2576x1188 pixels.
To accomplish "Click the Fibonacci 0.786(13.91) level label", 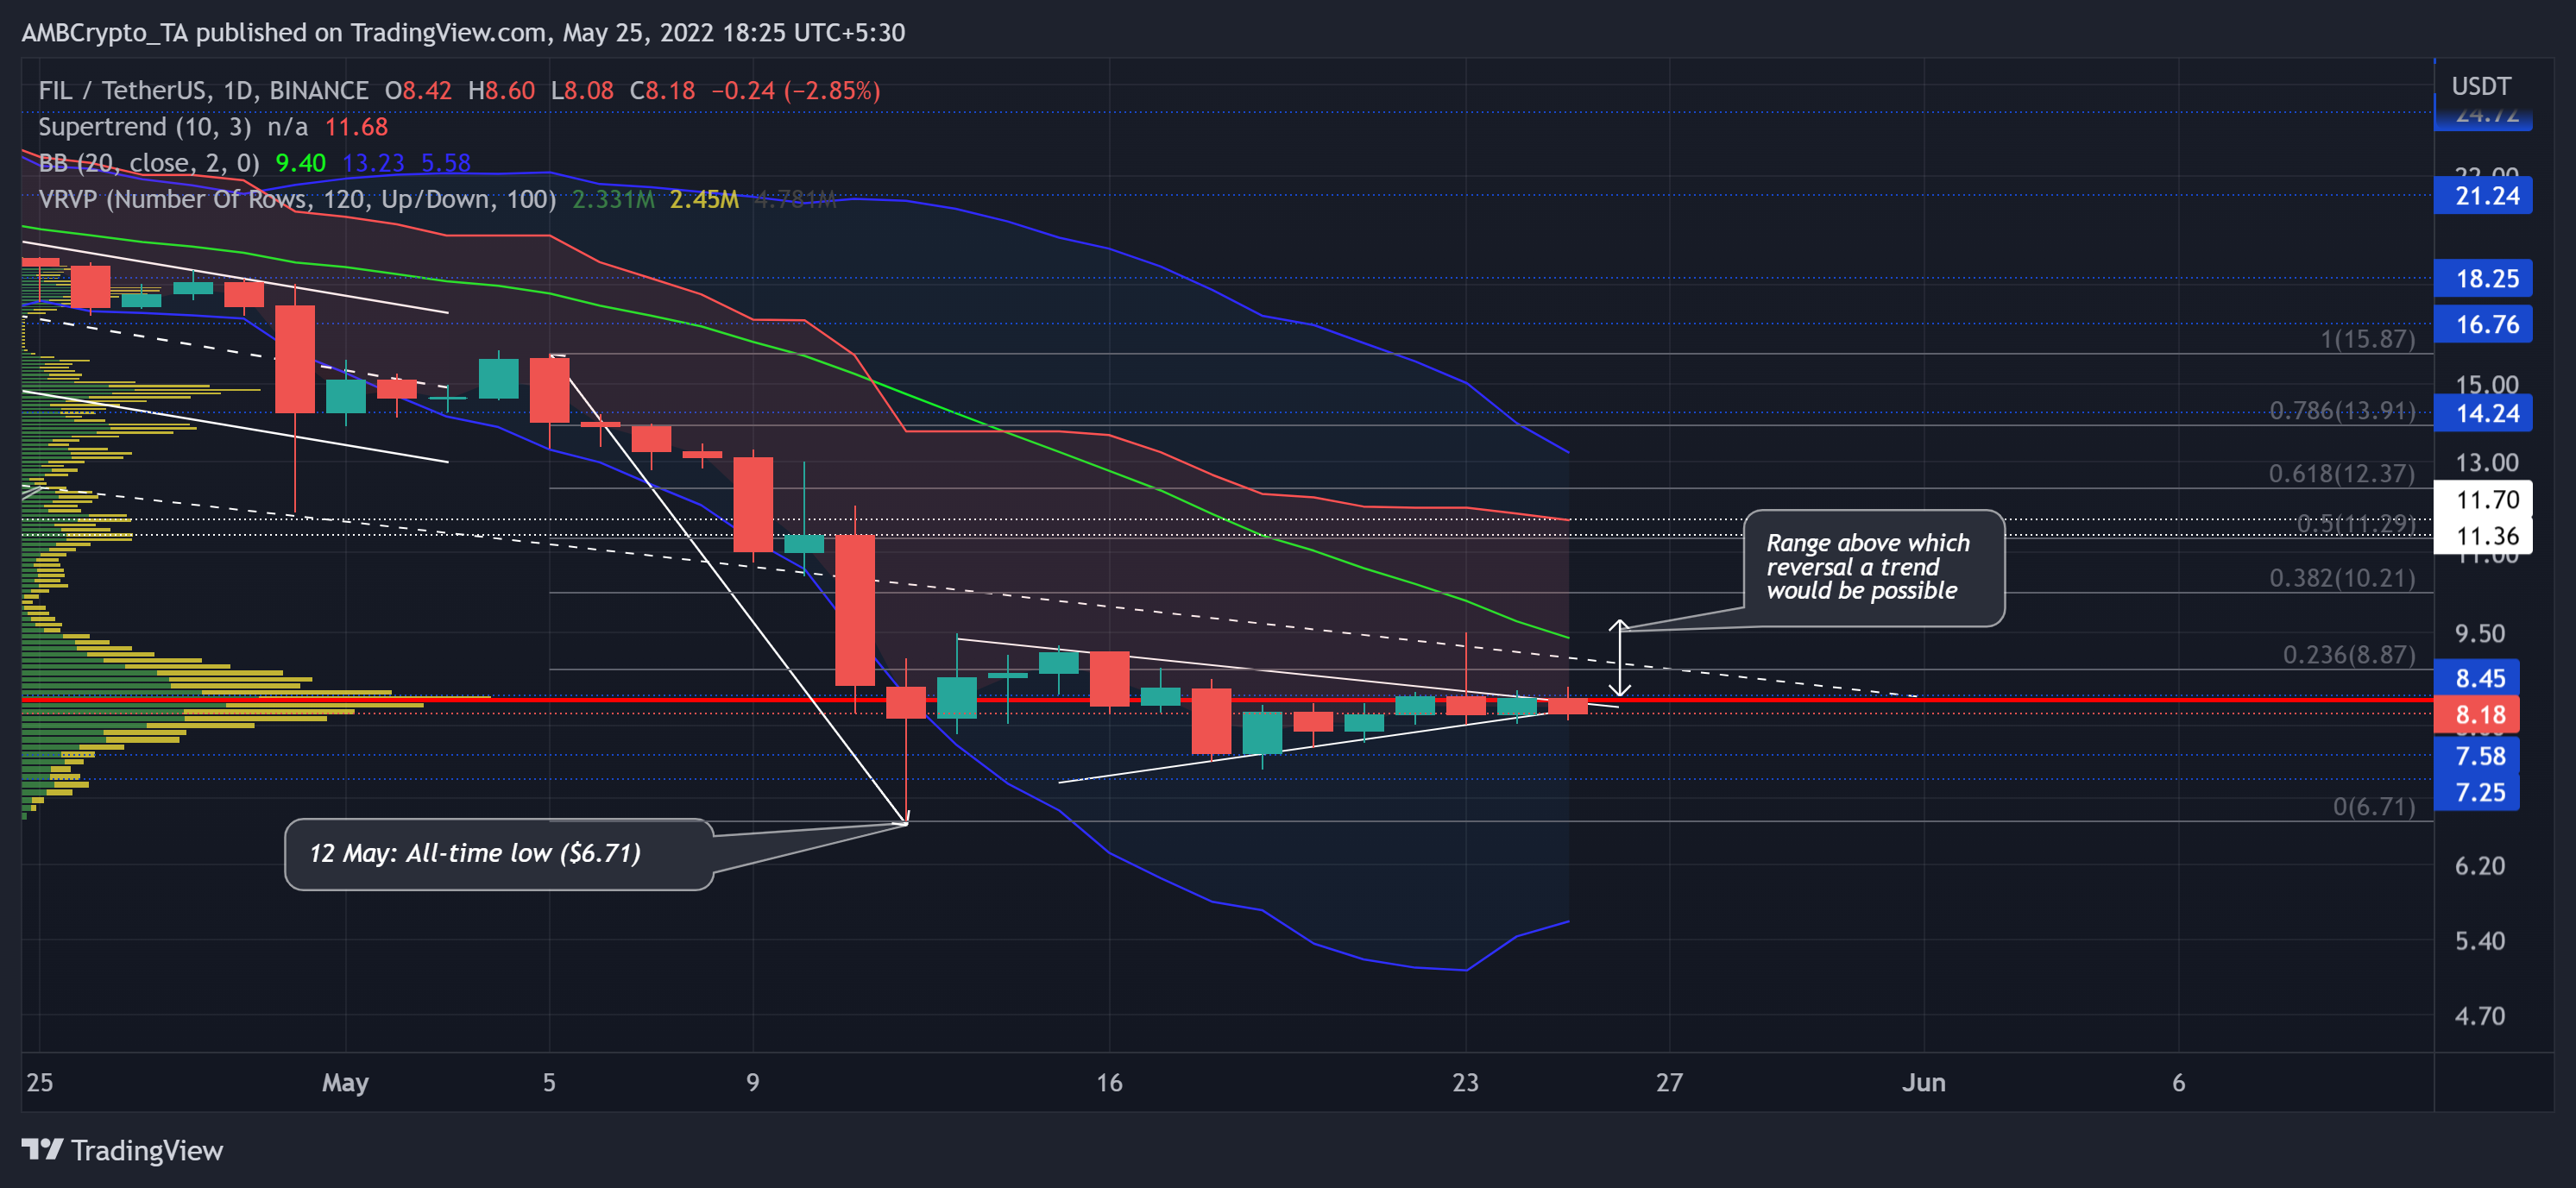I will click(2342, 410).
